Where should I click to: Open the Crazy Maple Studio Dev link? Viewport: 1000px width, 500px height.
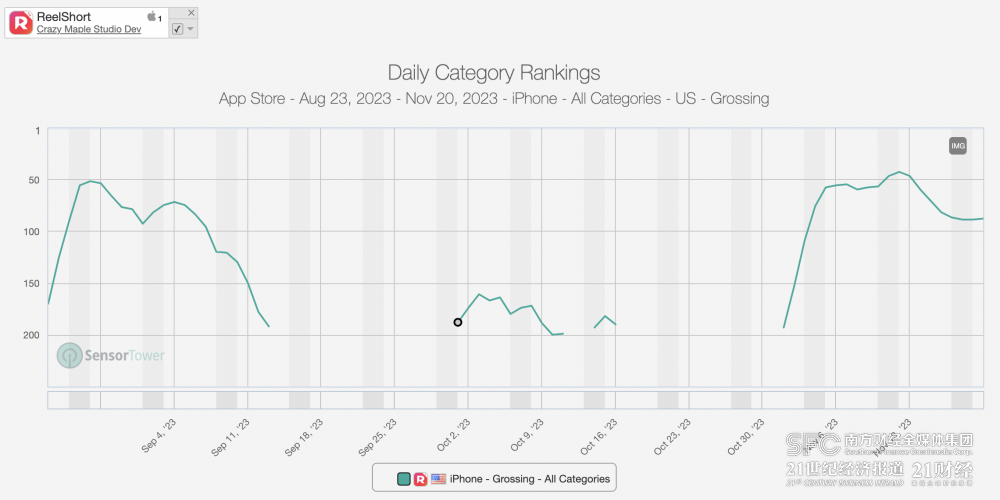(89, 29)
